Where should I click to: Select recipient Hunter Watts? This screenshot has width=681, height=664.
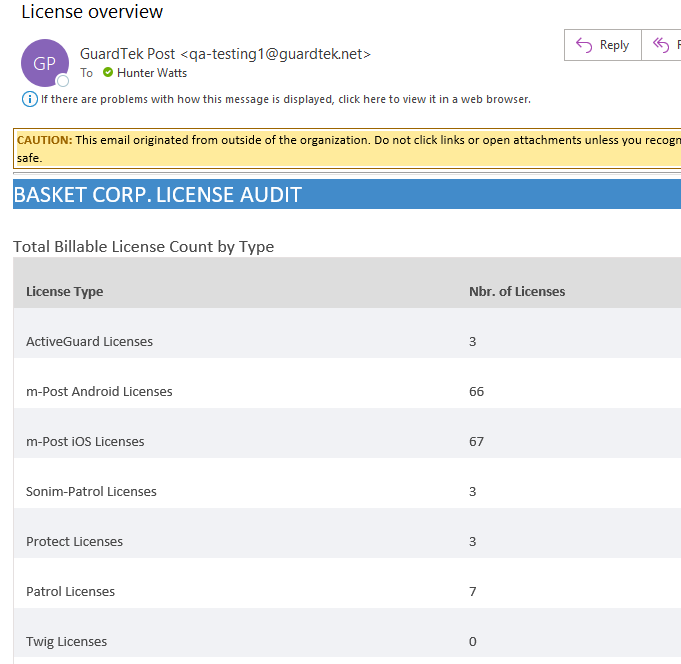(x=152, y=73)
